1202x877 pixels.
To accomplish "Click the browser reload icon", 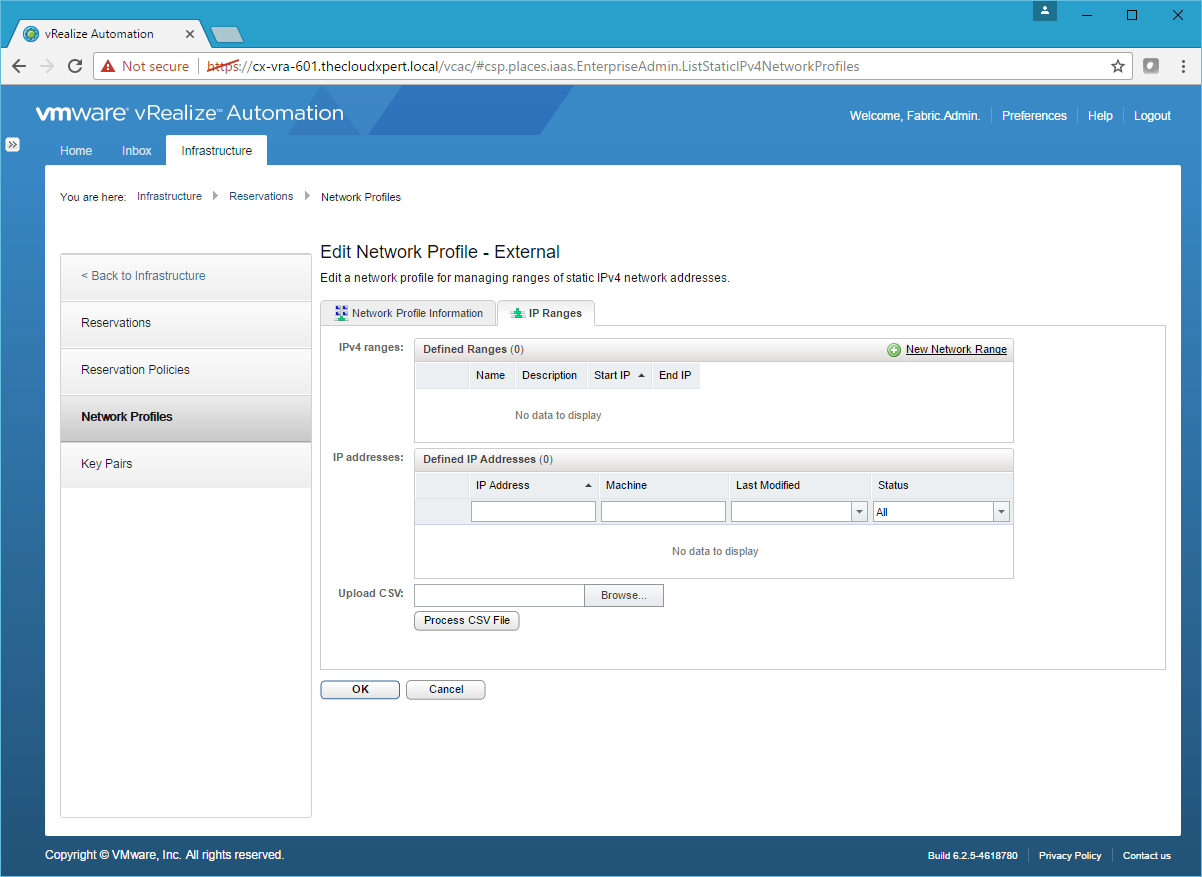I will pos(74,67).
